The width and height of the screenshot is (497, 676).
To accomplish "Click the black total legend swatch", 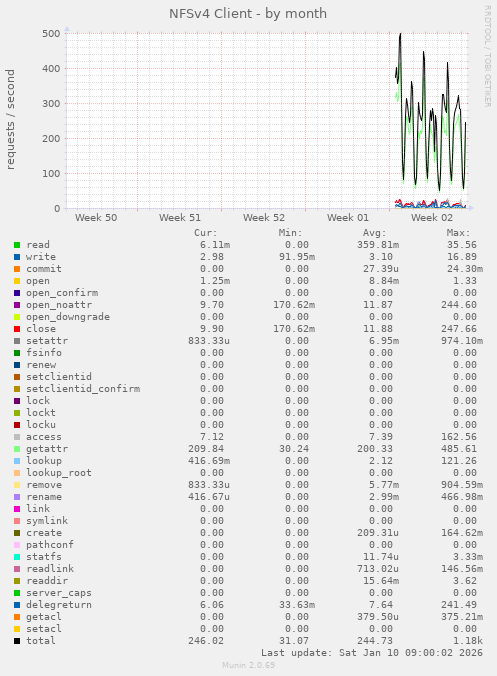I will [17, 641].
